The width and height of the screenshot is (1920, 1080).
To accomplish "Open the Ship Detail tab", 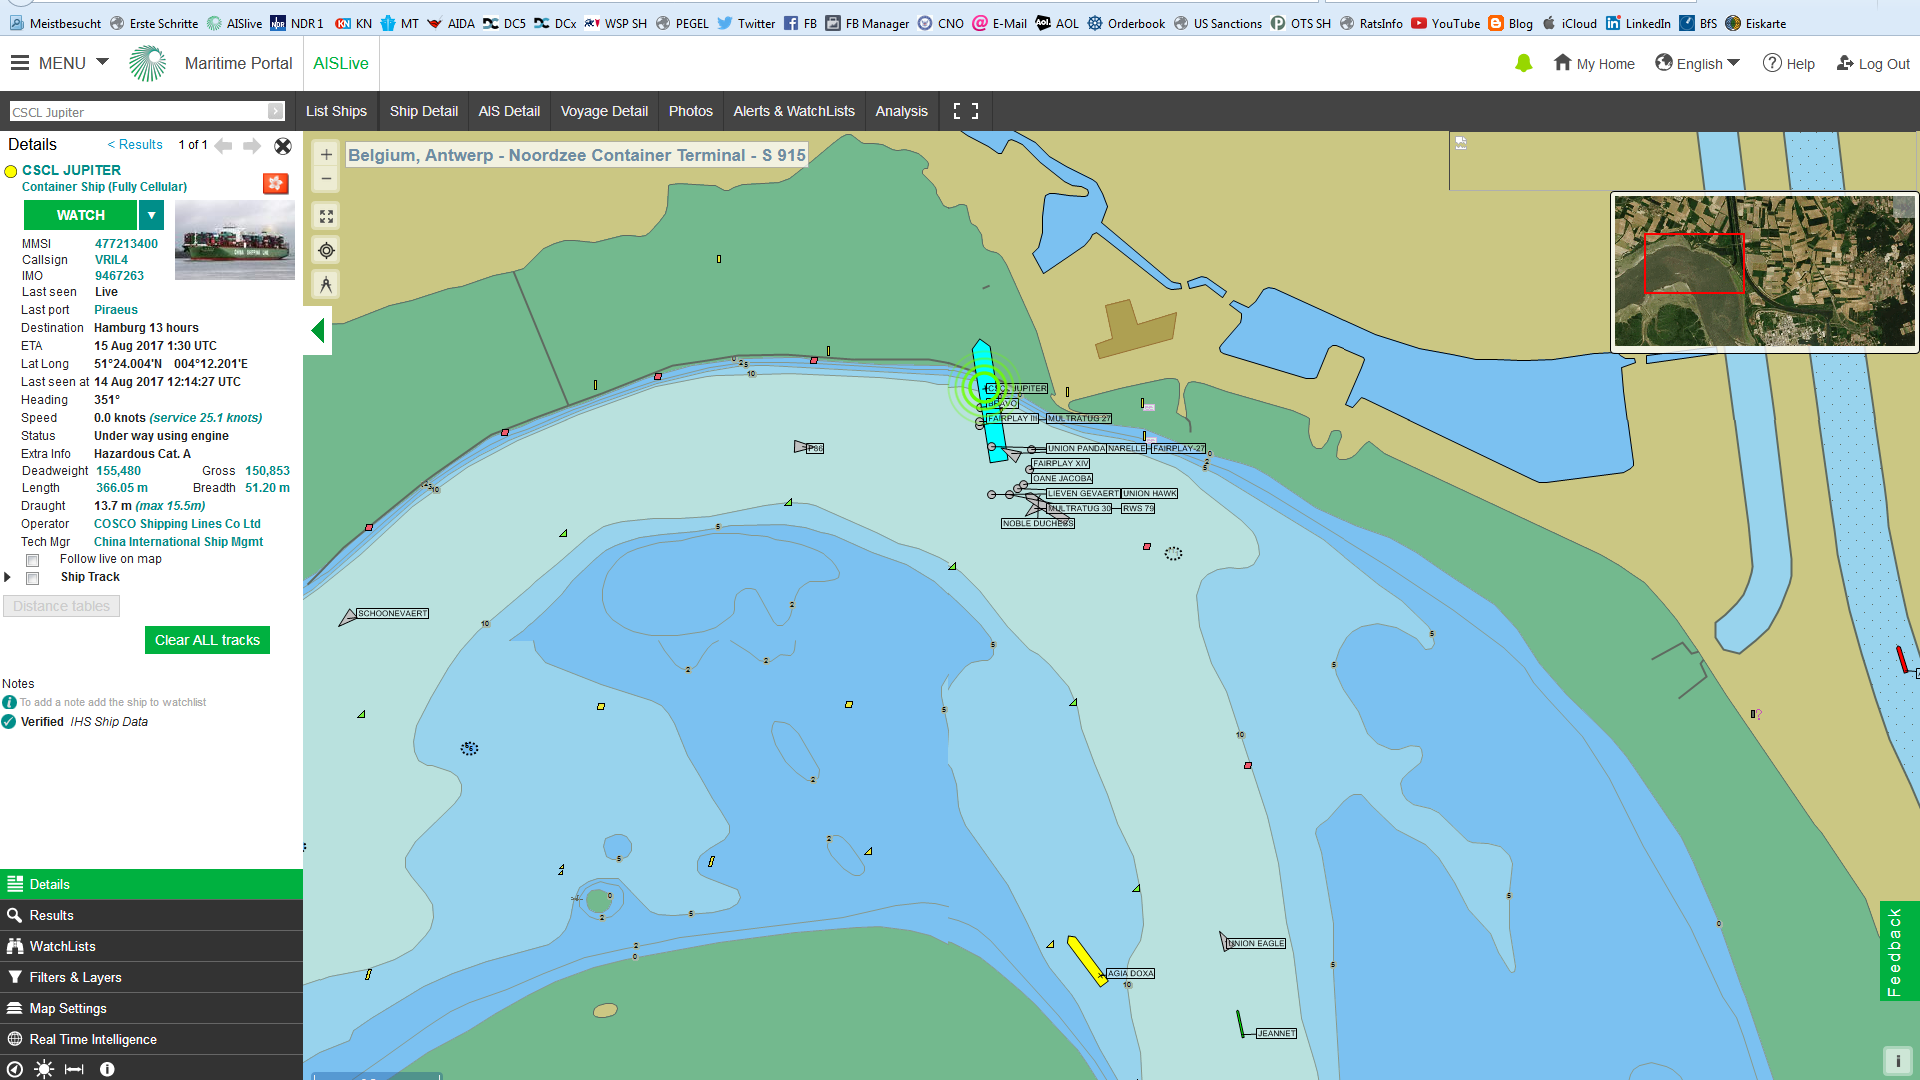I will click(x=424, y=111).
